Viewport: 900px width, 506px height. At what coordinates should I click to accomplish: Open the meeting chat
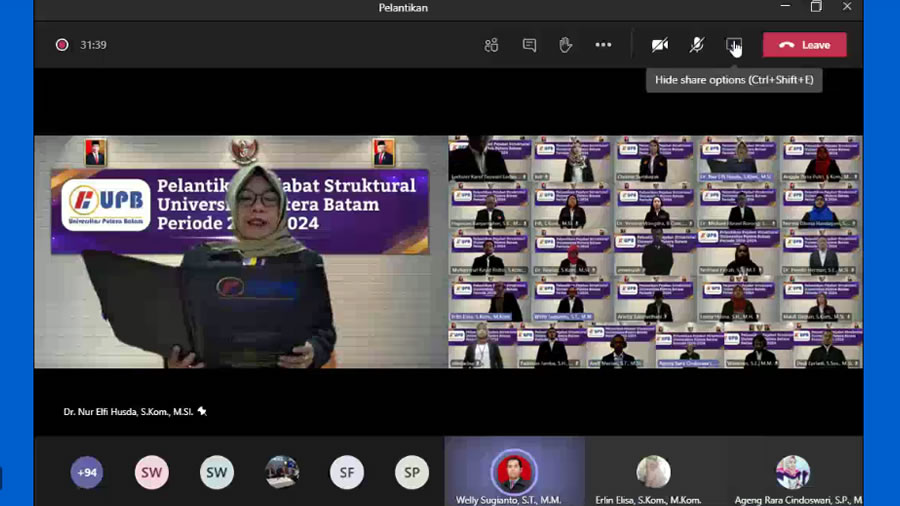click(x=529, y=45)
